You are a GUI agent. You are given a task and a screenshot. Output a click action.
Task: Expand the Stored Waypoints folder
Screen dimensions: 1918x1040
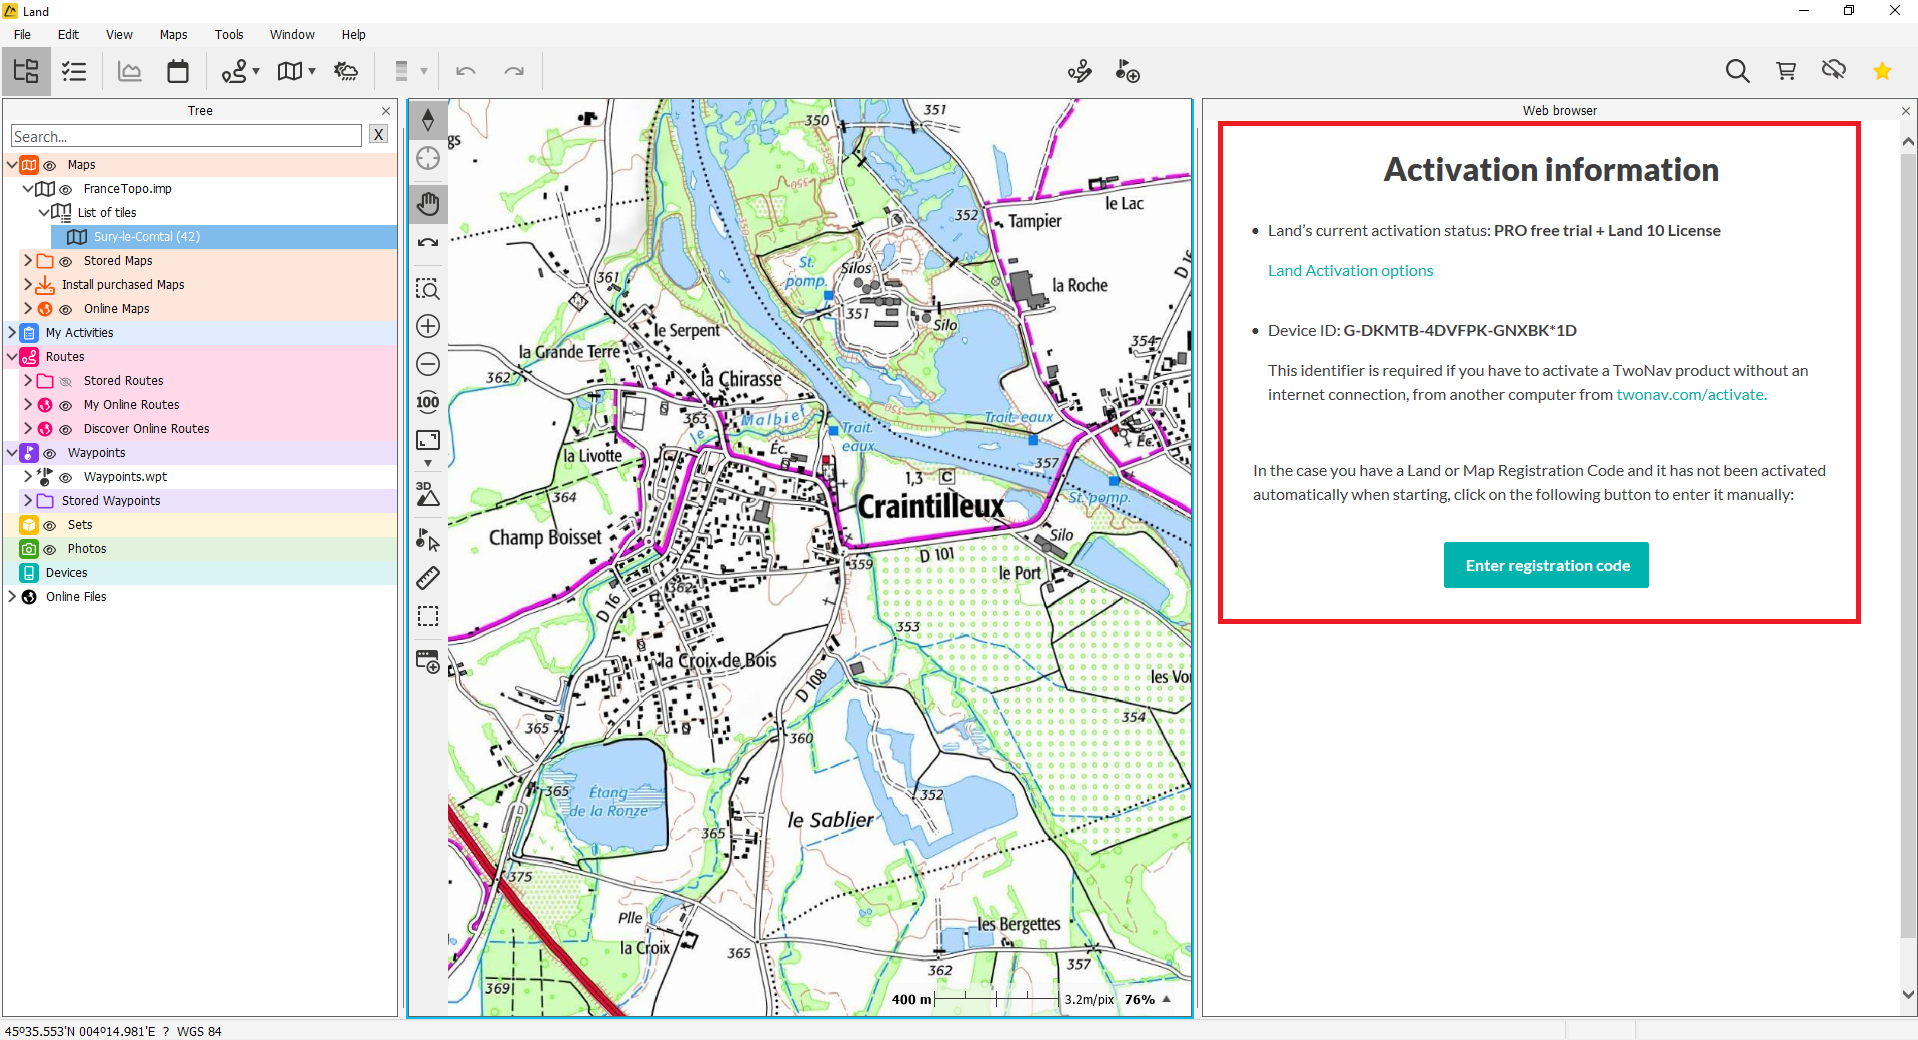click(x=28, y=500)
